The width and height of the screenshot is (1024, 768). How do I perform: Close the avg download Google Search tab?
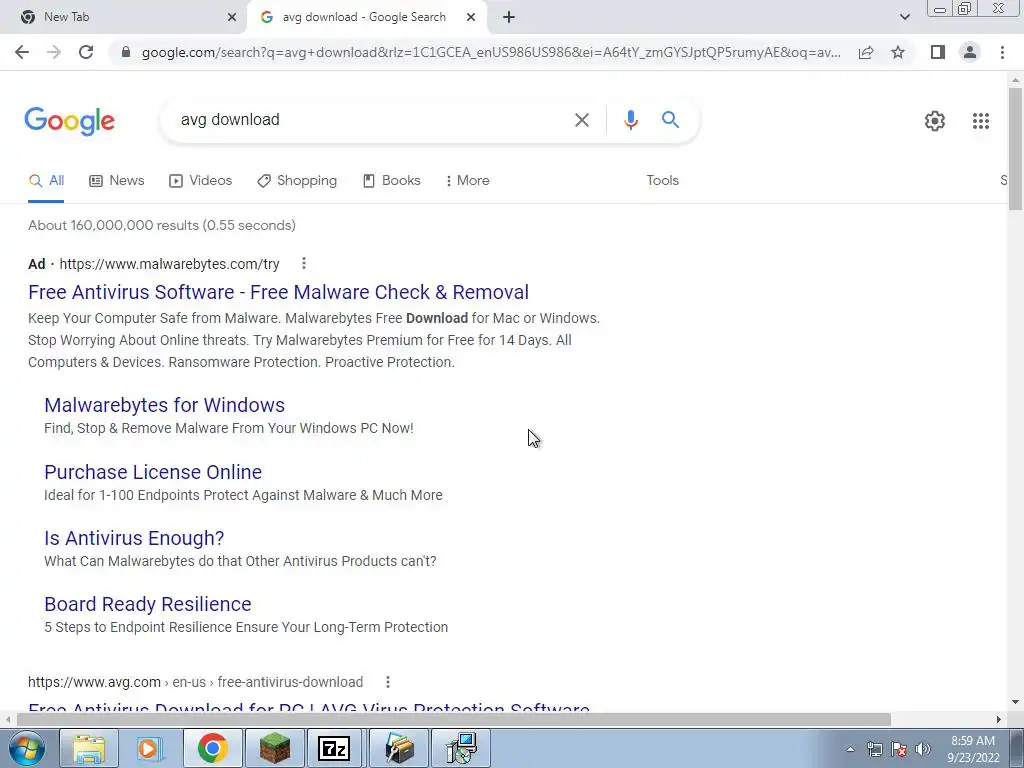(x=471, y=18)
